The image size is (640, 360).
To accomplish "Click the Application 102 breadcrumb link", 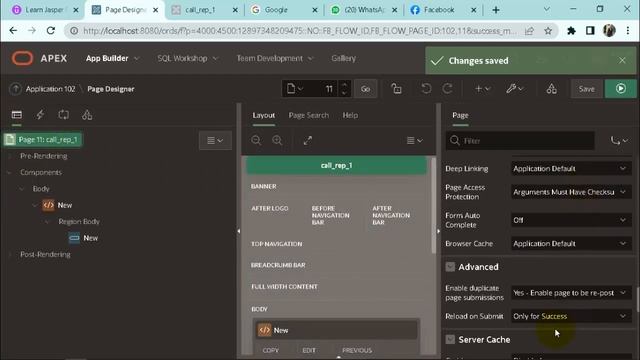I will (50, 89).
